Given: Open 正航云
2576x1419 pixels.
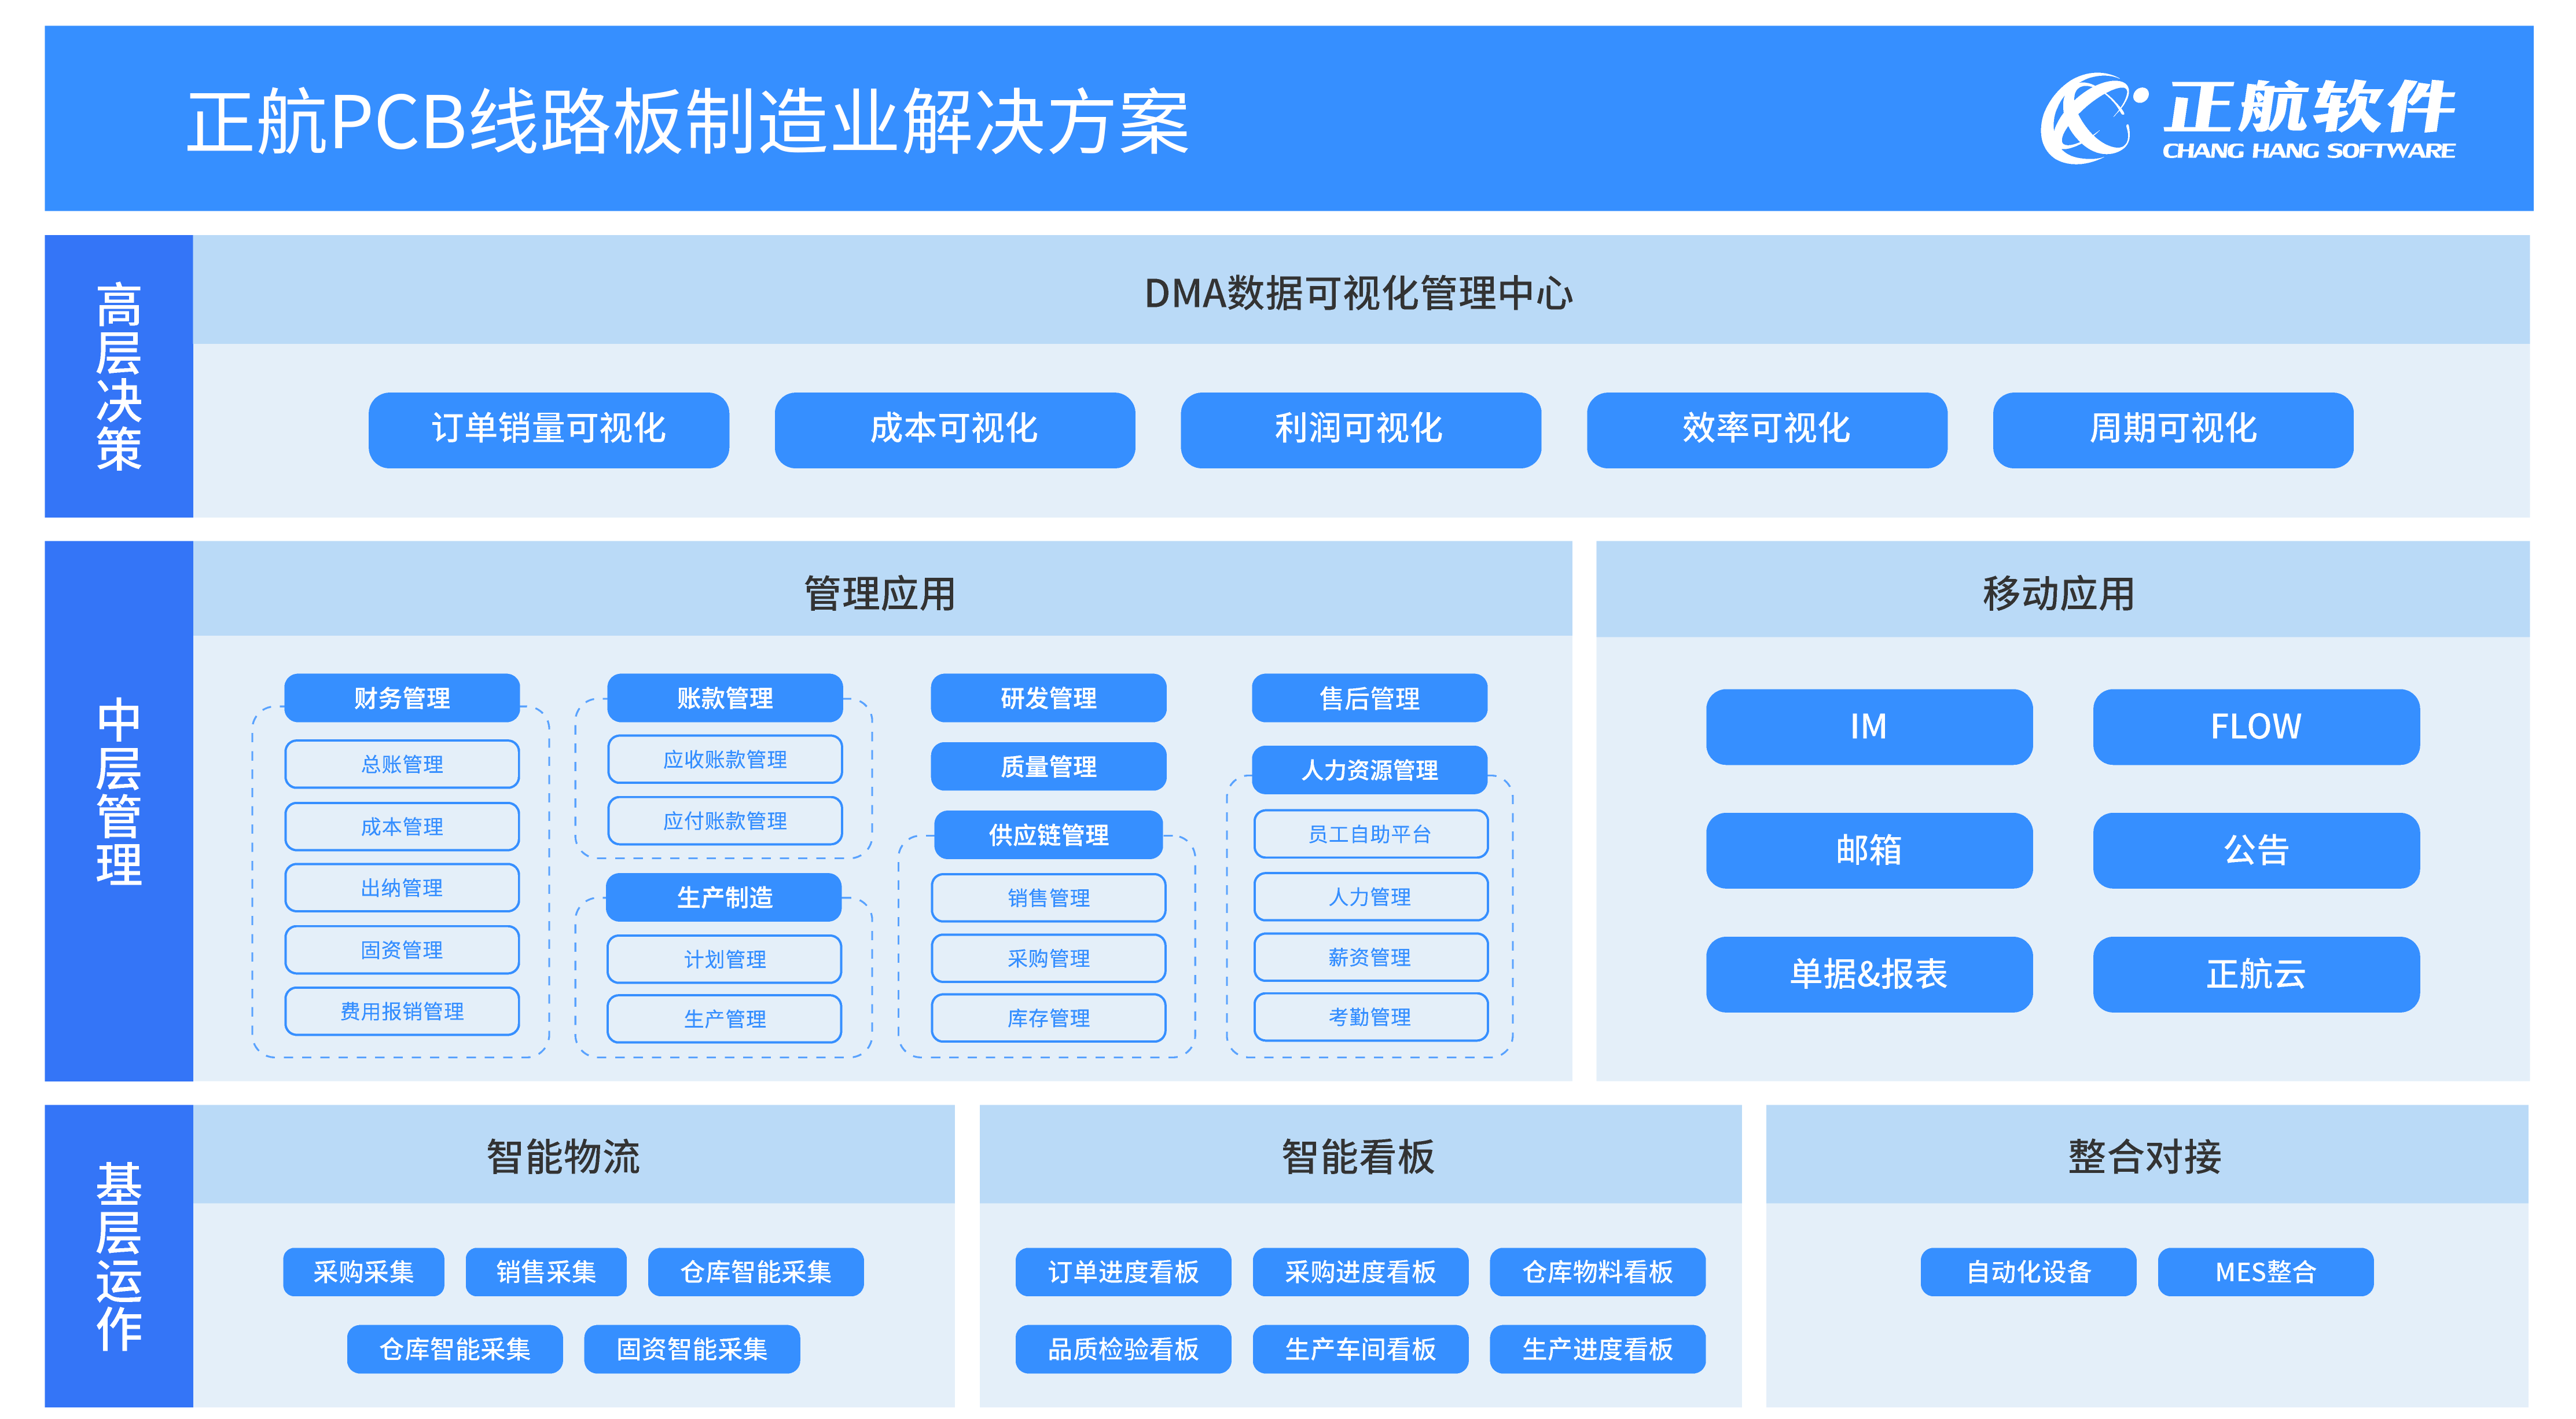Looking at the screenshot, I should point(2256,974).
